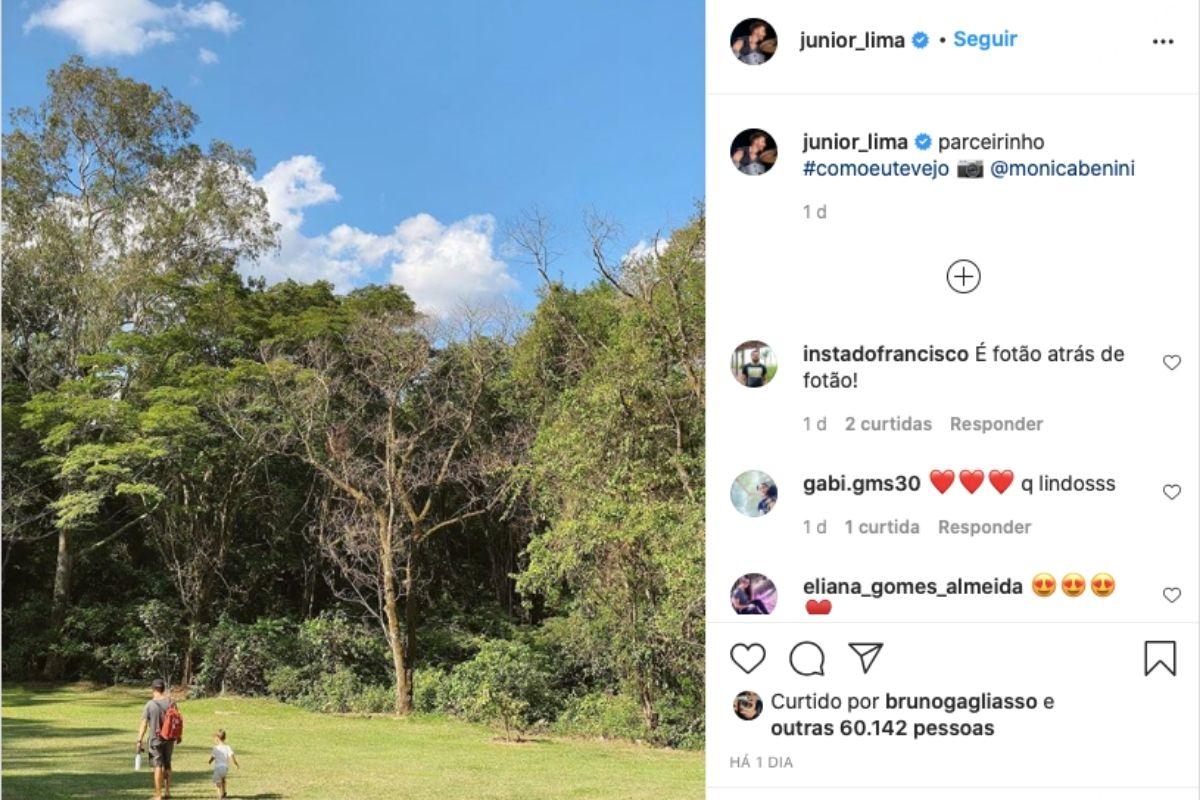Open junior_lima profile avatar in header
This screenshot has width=1200, height=800.
coord(753,41)
